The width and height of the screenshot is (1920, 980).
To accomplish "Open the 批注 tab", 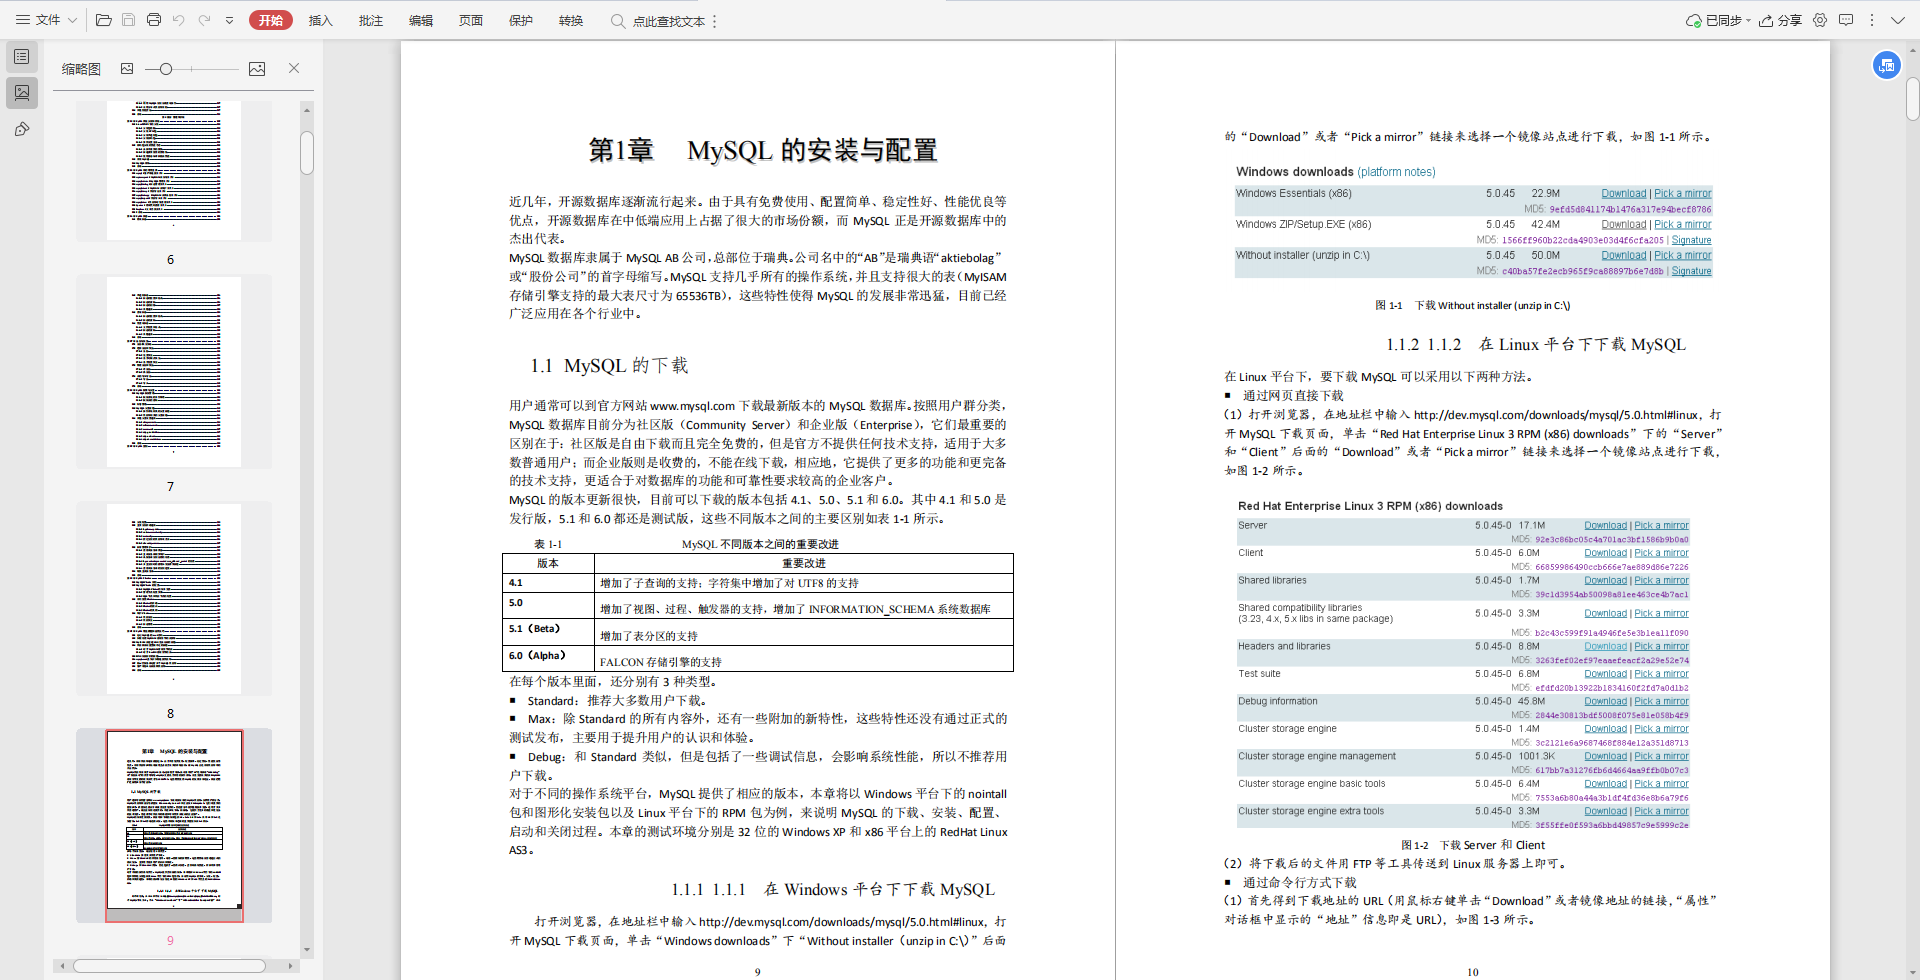I will (371, 20).
